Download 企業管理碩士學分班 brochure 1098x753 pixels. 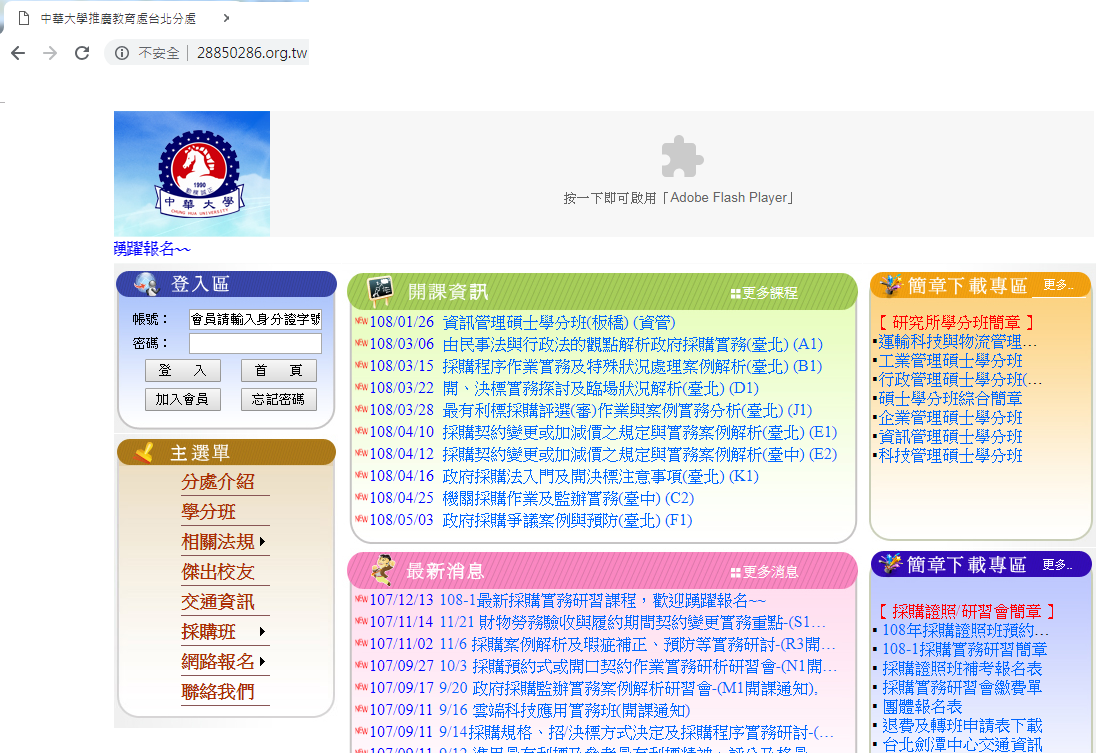[950, 418]
